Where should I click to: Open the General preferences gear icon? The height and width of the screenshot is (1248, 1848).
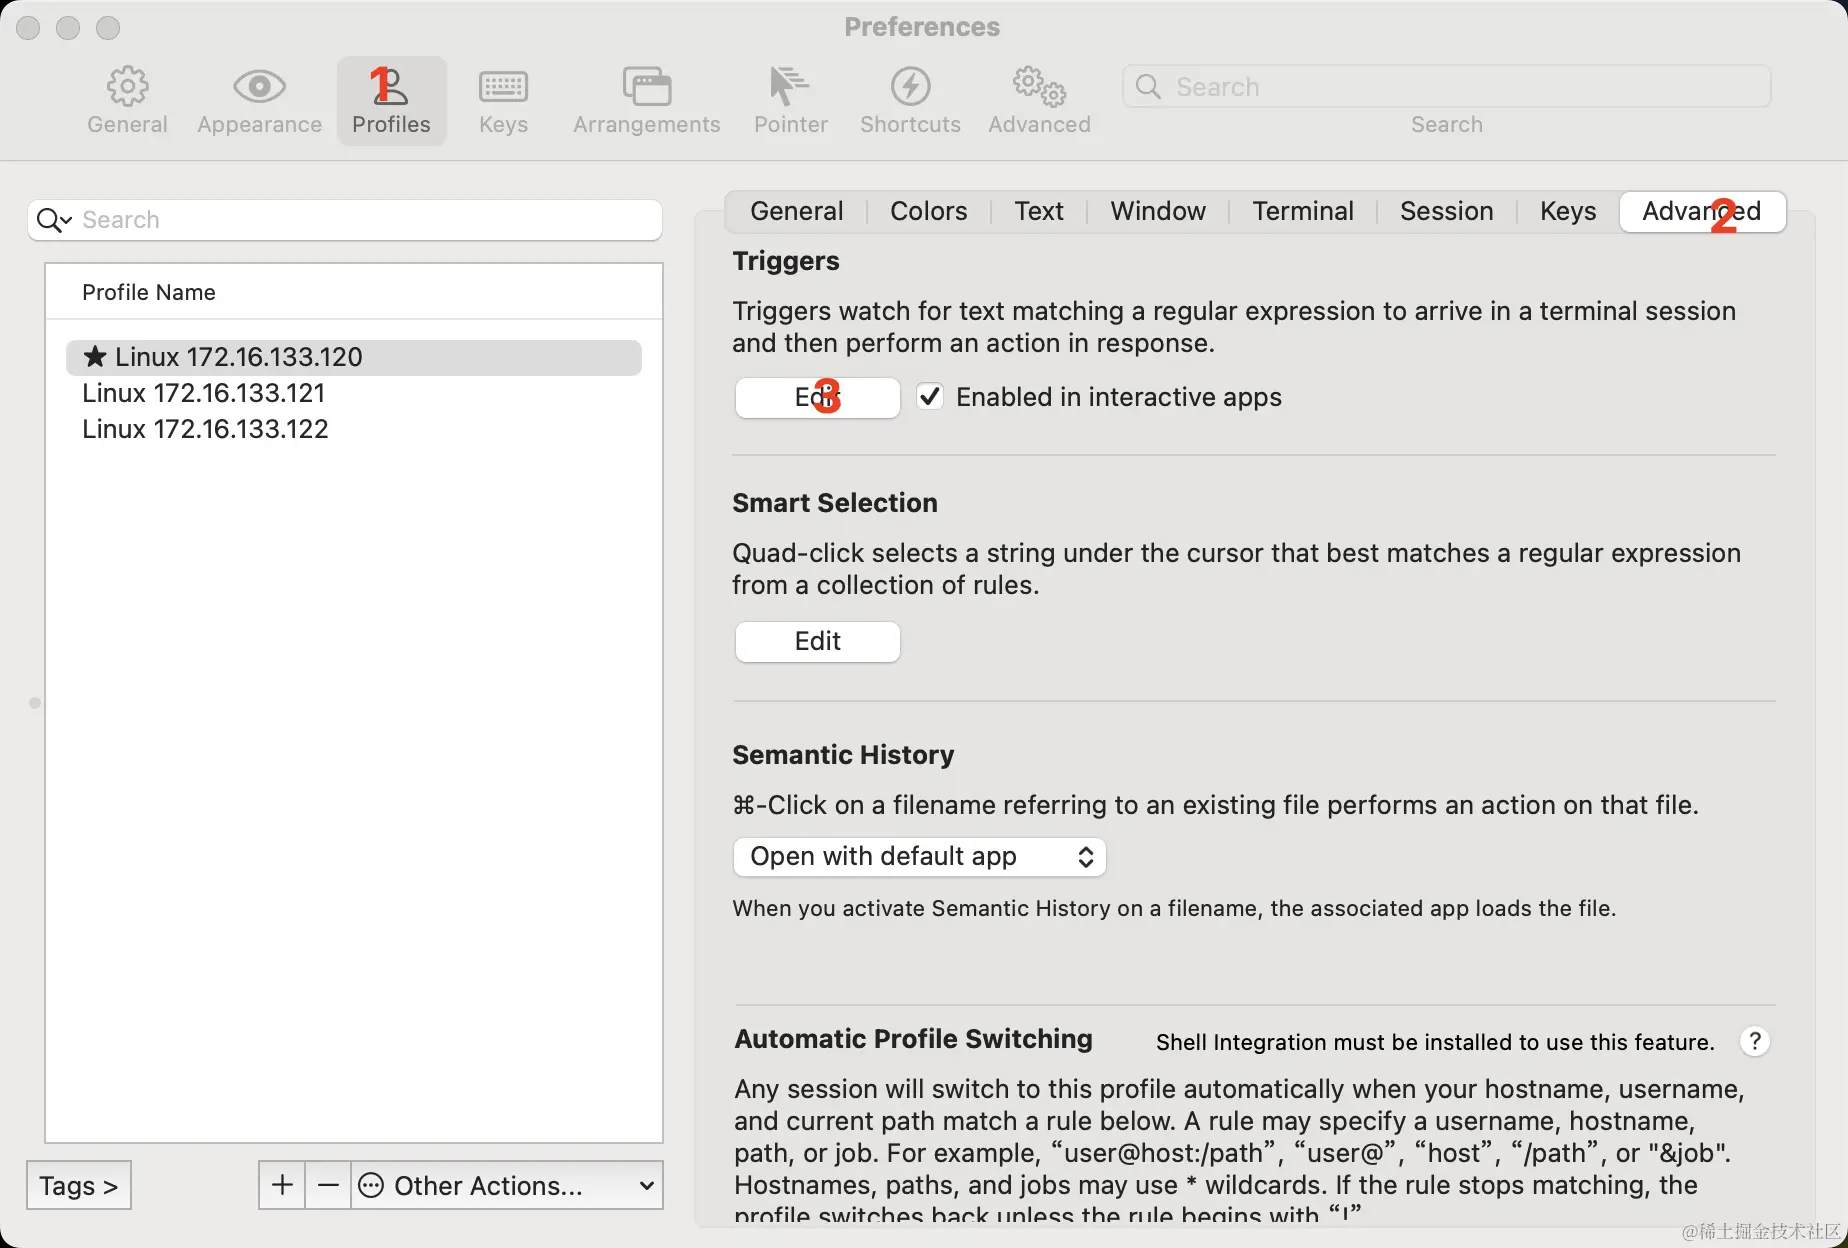127,87
